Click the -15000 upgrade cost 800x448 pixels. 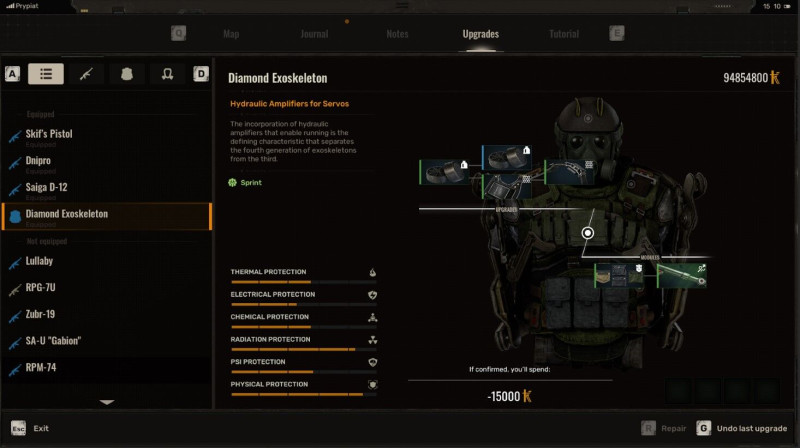[510, 396]
